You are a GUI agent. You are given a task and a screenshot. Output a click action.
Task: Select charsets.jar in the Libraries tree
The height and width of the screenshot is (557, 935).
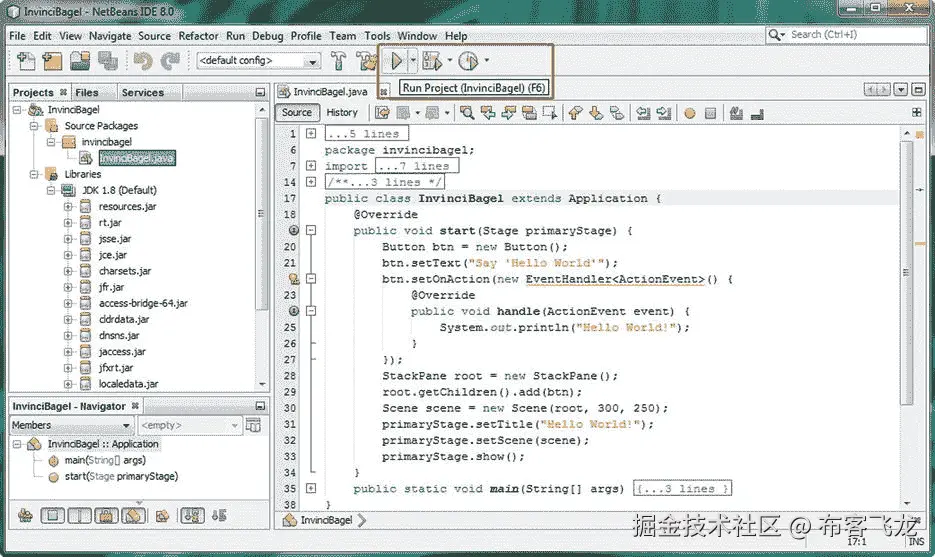[x=125, y=271]
